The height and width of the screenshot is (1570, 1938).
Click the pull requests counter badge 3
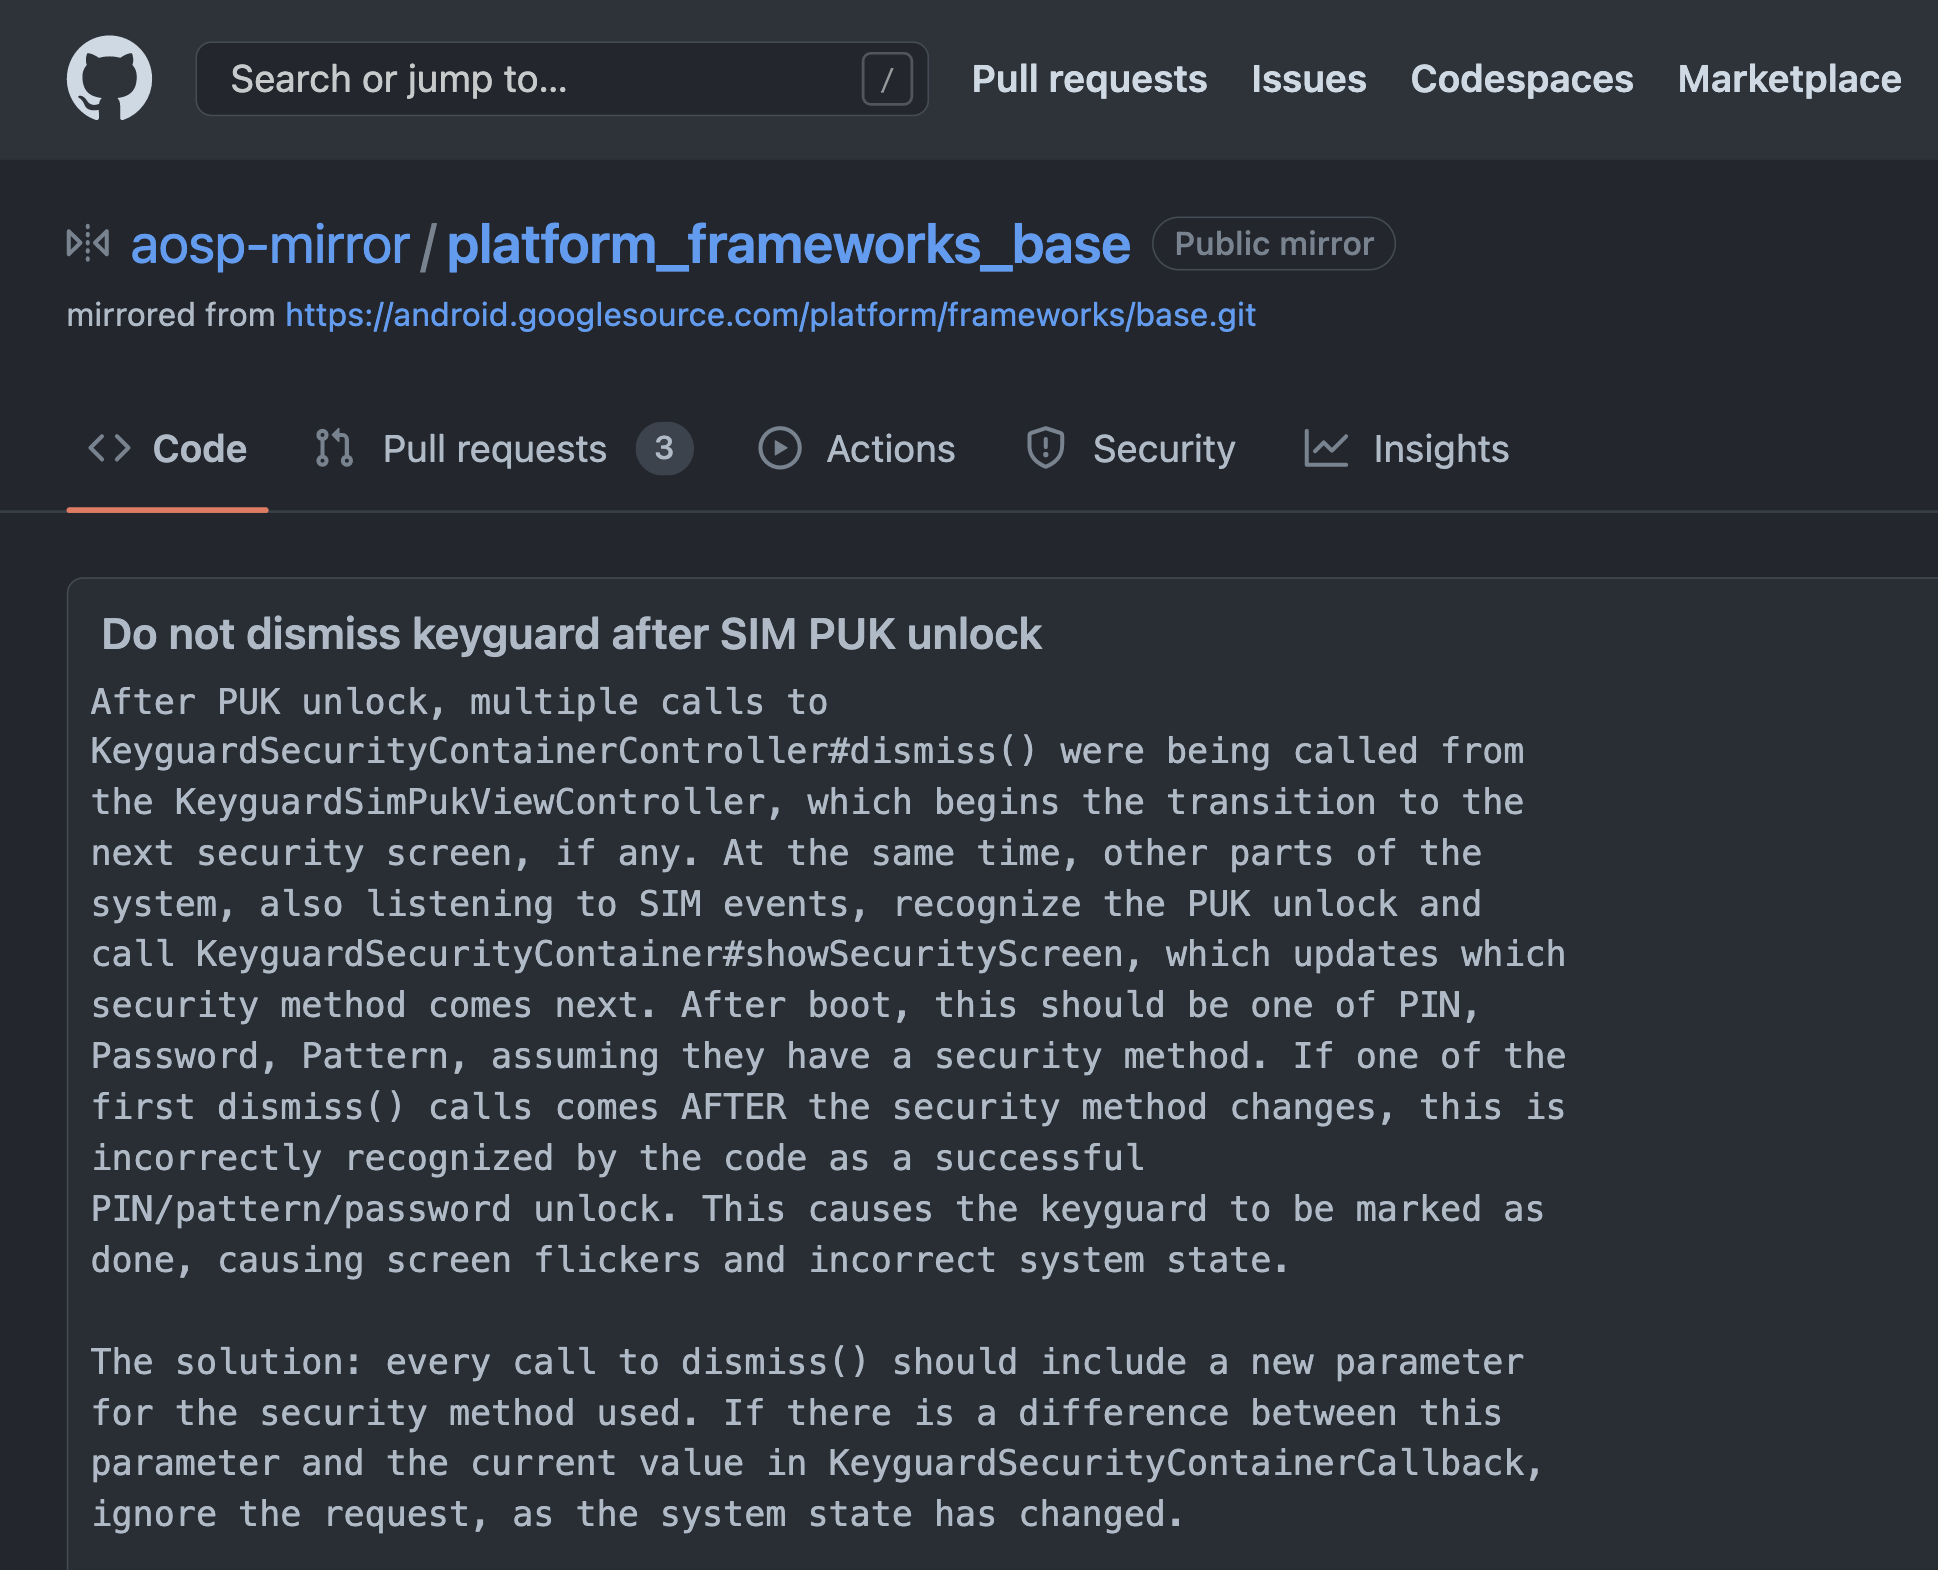664,448
